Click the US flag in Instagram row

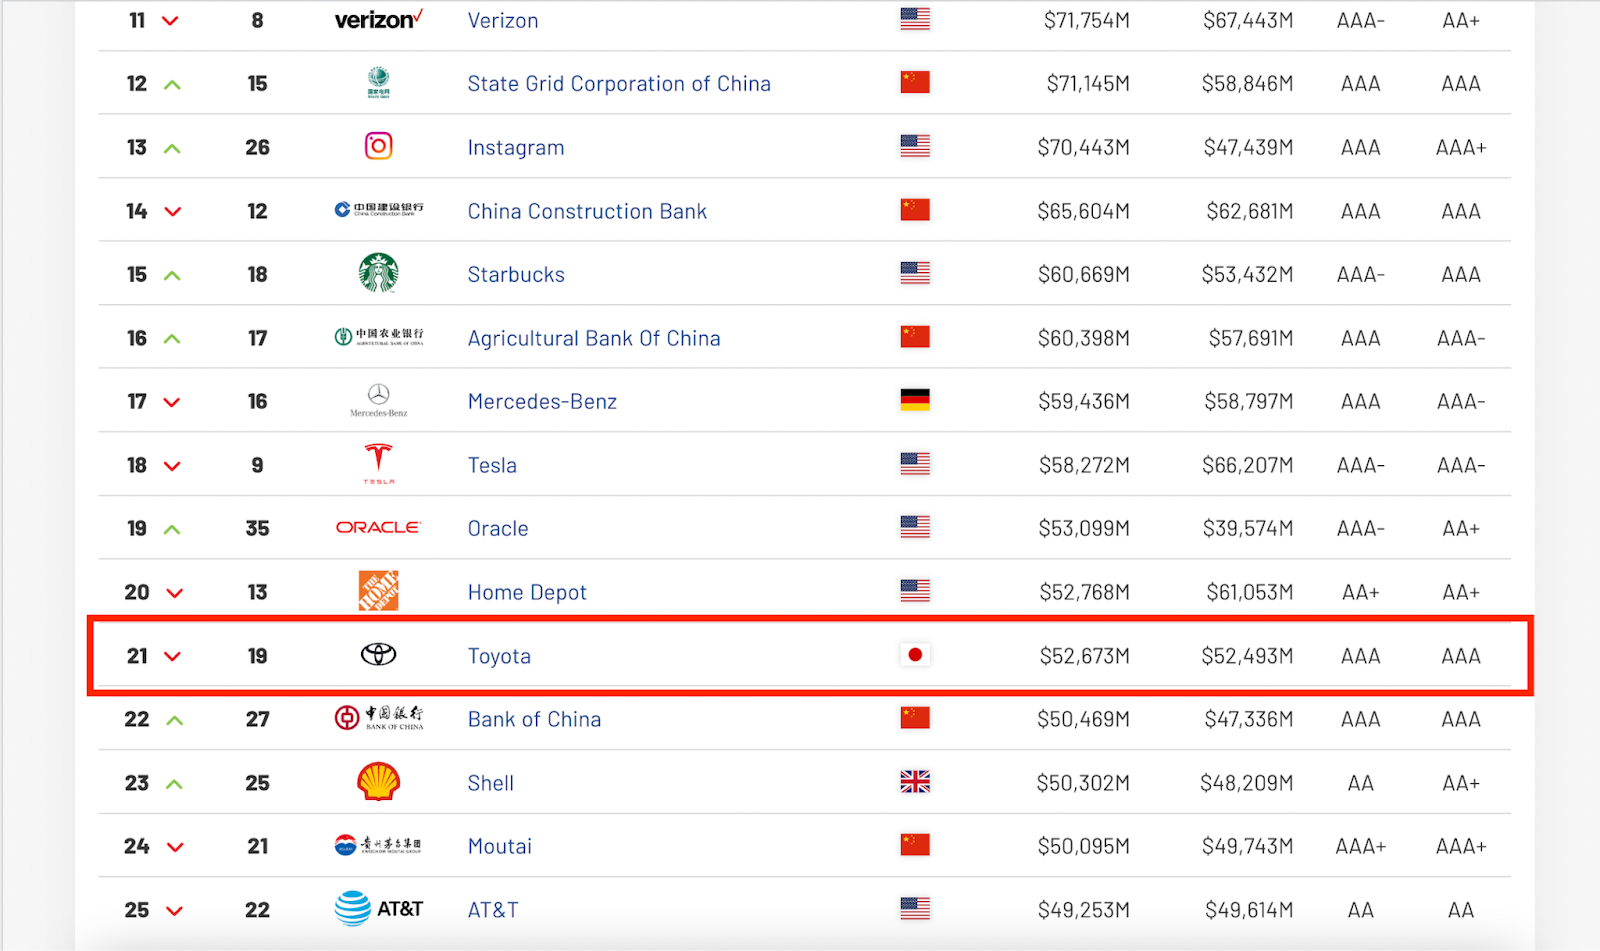915,146
